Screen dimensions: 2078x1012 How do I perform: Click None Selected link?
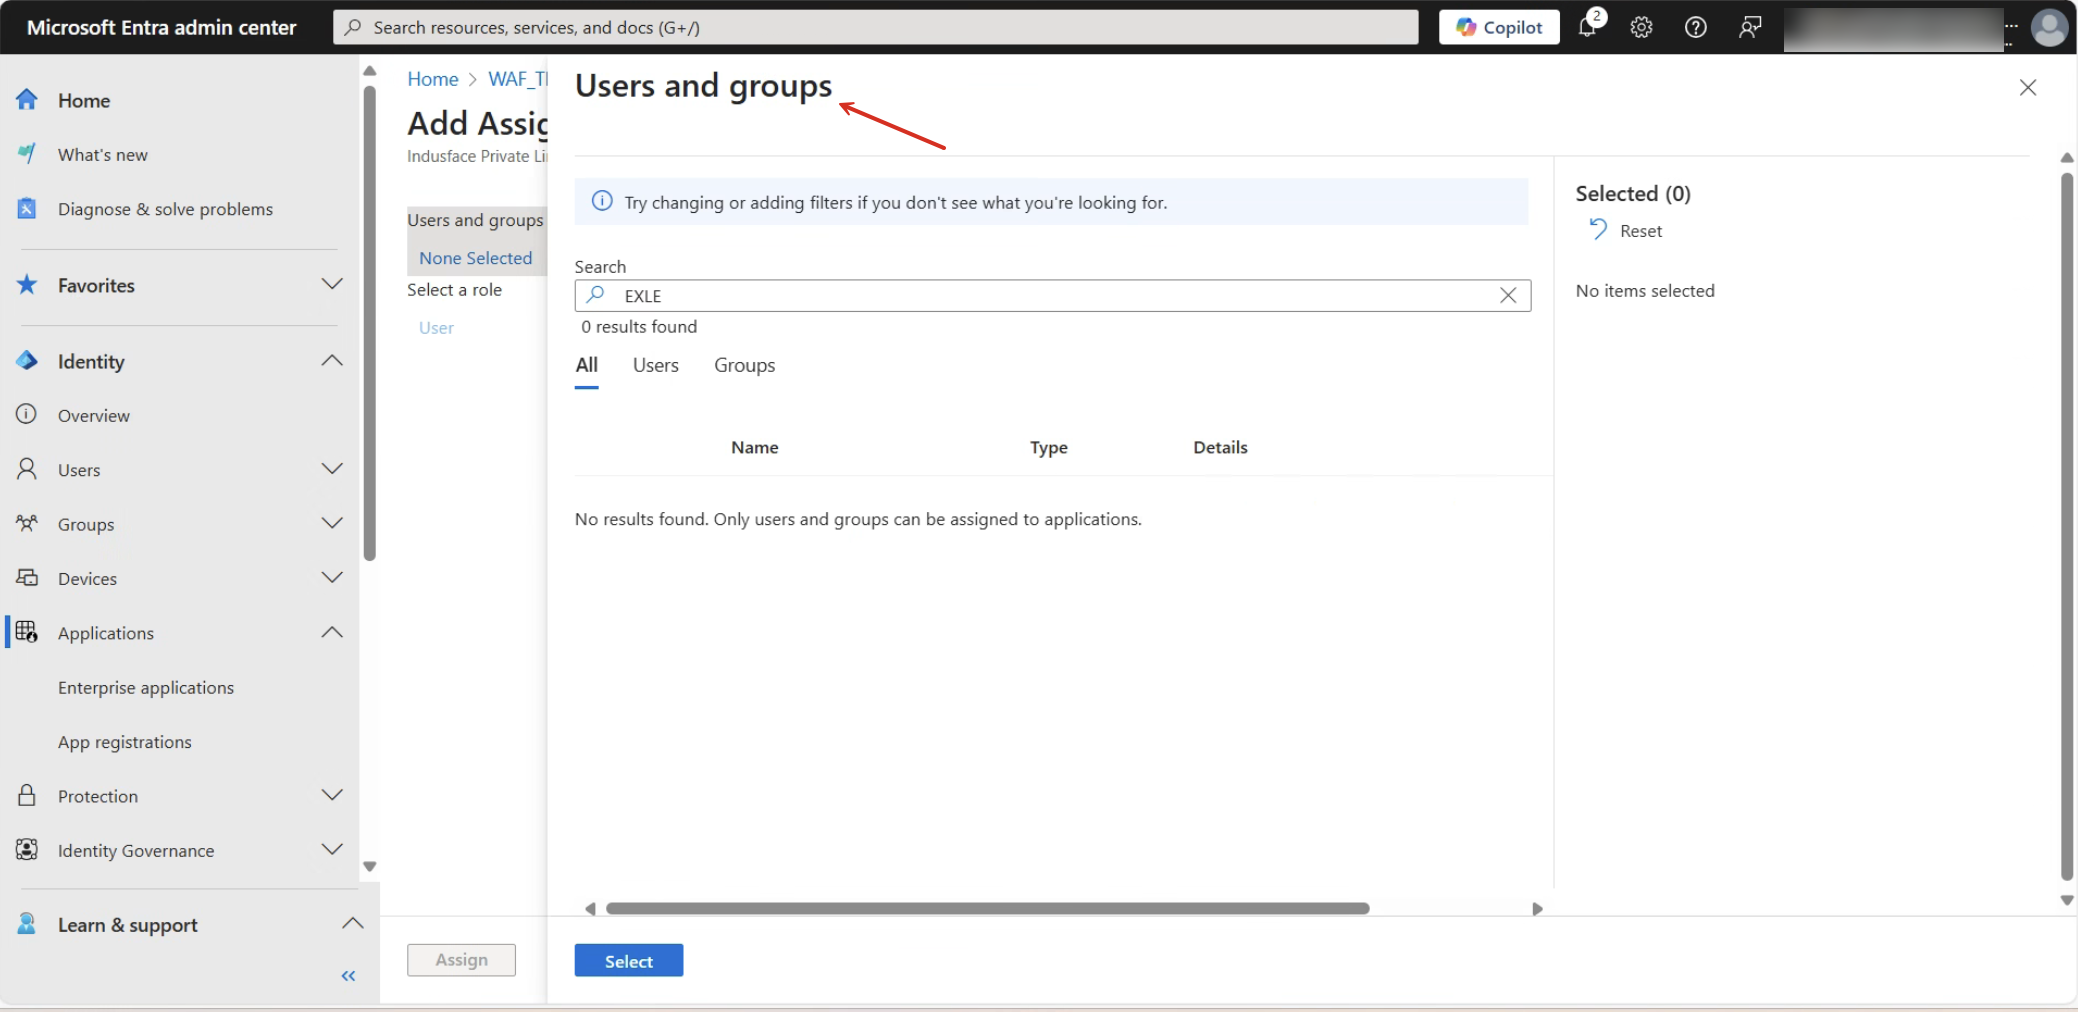[476, 258]
